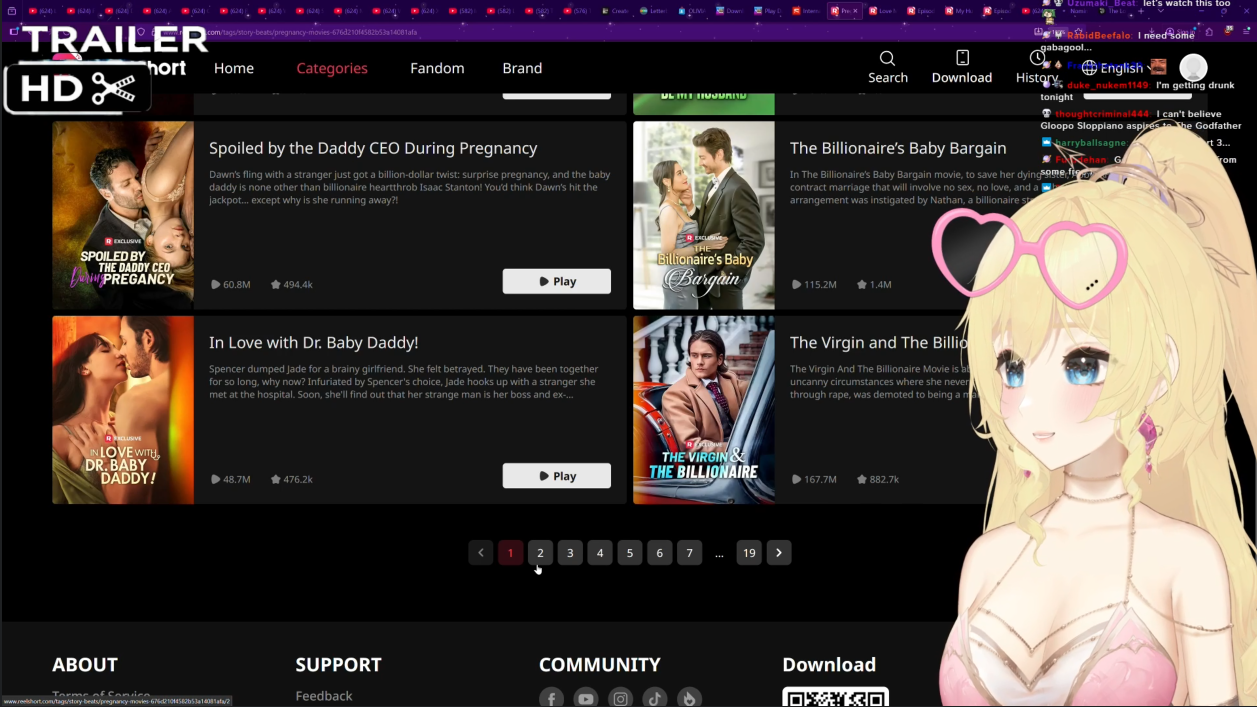Image resolution: width=1257 pixels, height=707 pixels.
Task: Open In Love with Dr. Baby Daddy poster
Action: pos(123,410)
